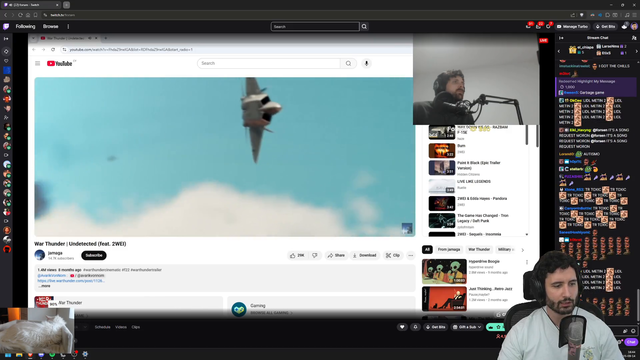Open the chat community users icon
This screenshot has height=360, width=640.
[634, 38]
